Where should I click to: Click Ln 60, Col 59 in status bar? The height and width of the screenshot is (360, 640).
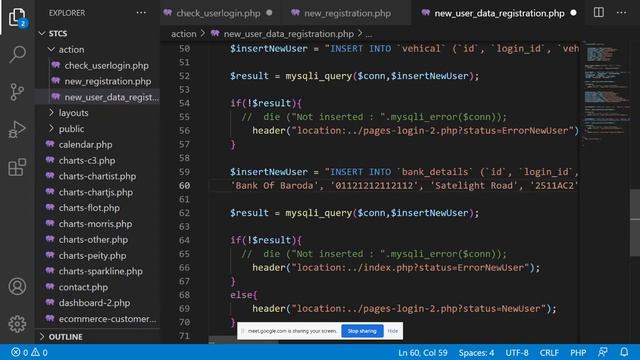click(x=423, y=352)
